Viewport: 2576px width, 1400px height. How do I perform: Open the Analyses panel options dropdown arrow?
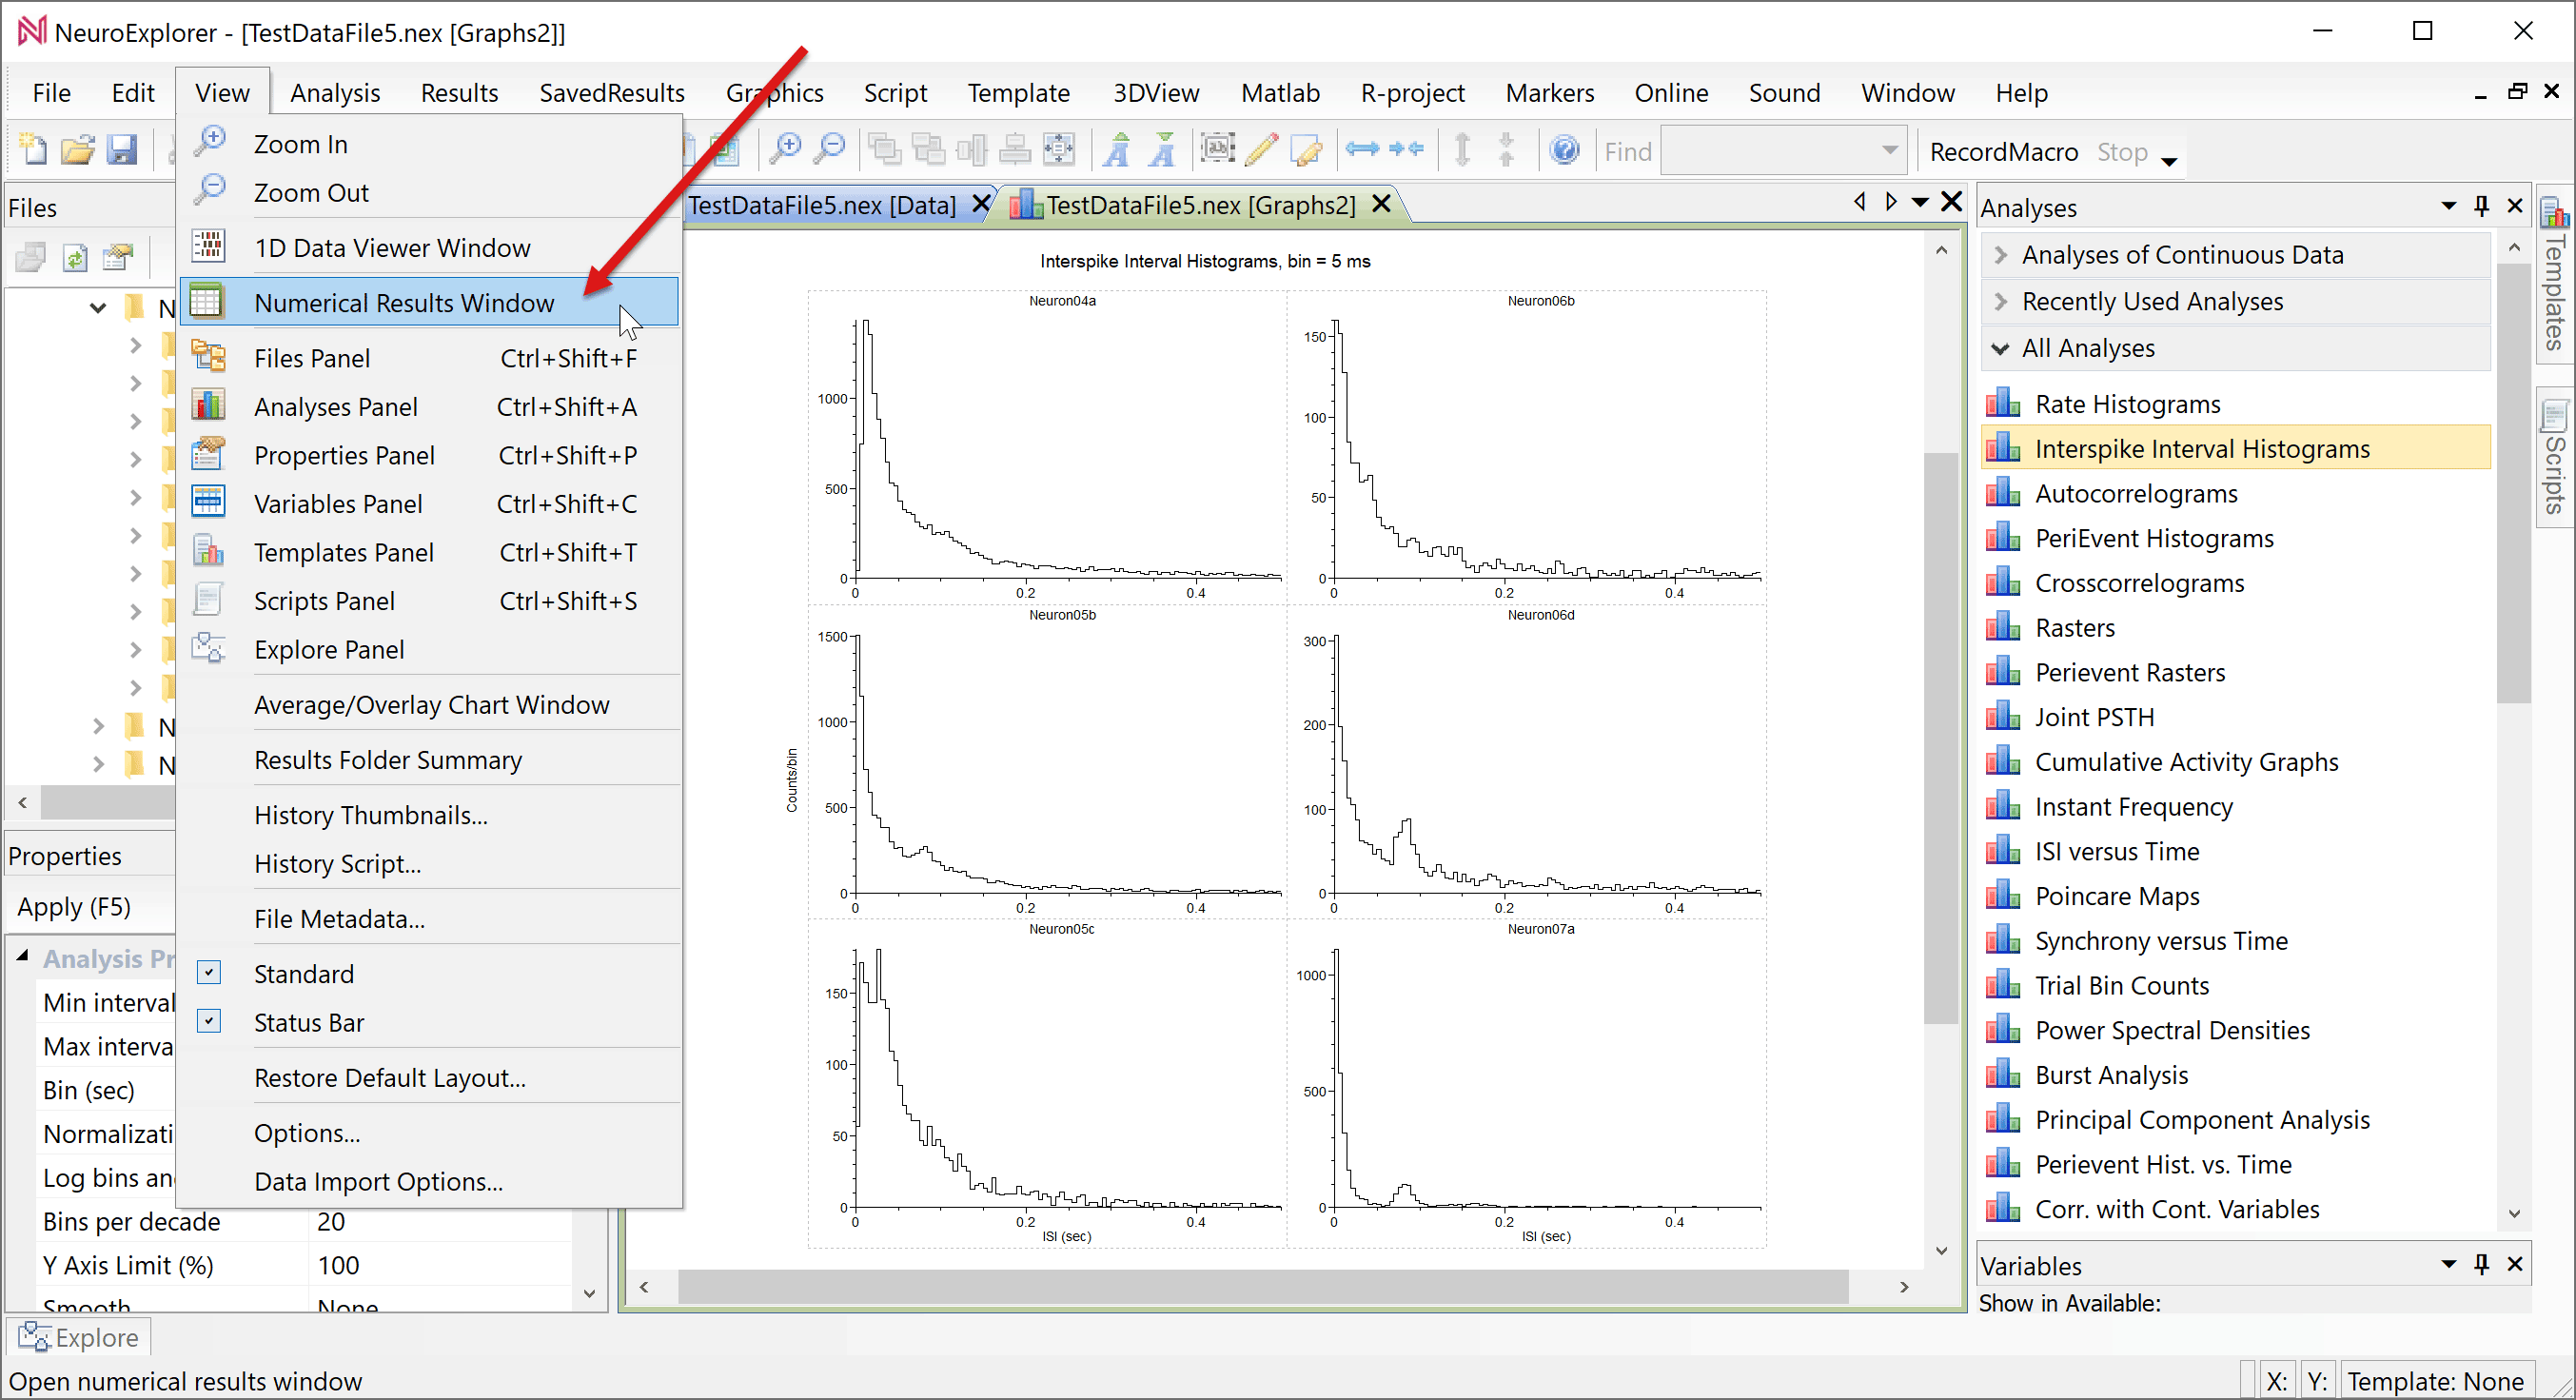pyautogui.click(x=2448, y=206)
